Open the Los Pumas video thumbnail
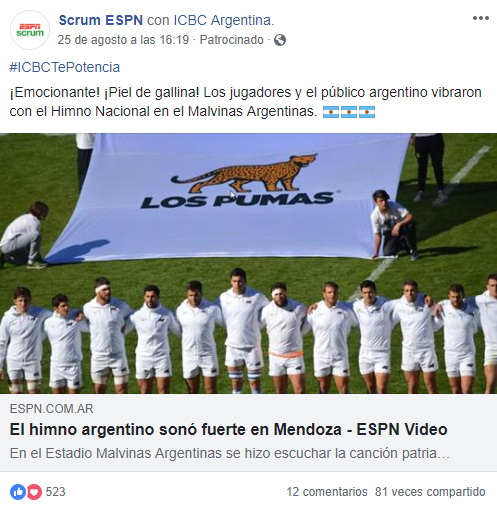 pos(248,263)
